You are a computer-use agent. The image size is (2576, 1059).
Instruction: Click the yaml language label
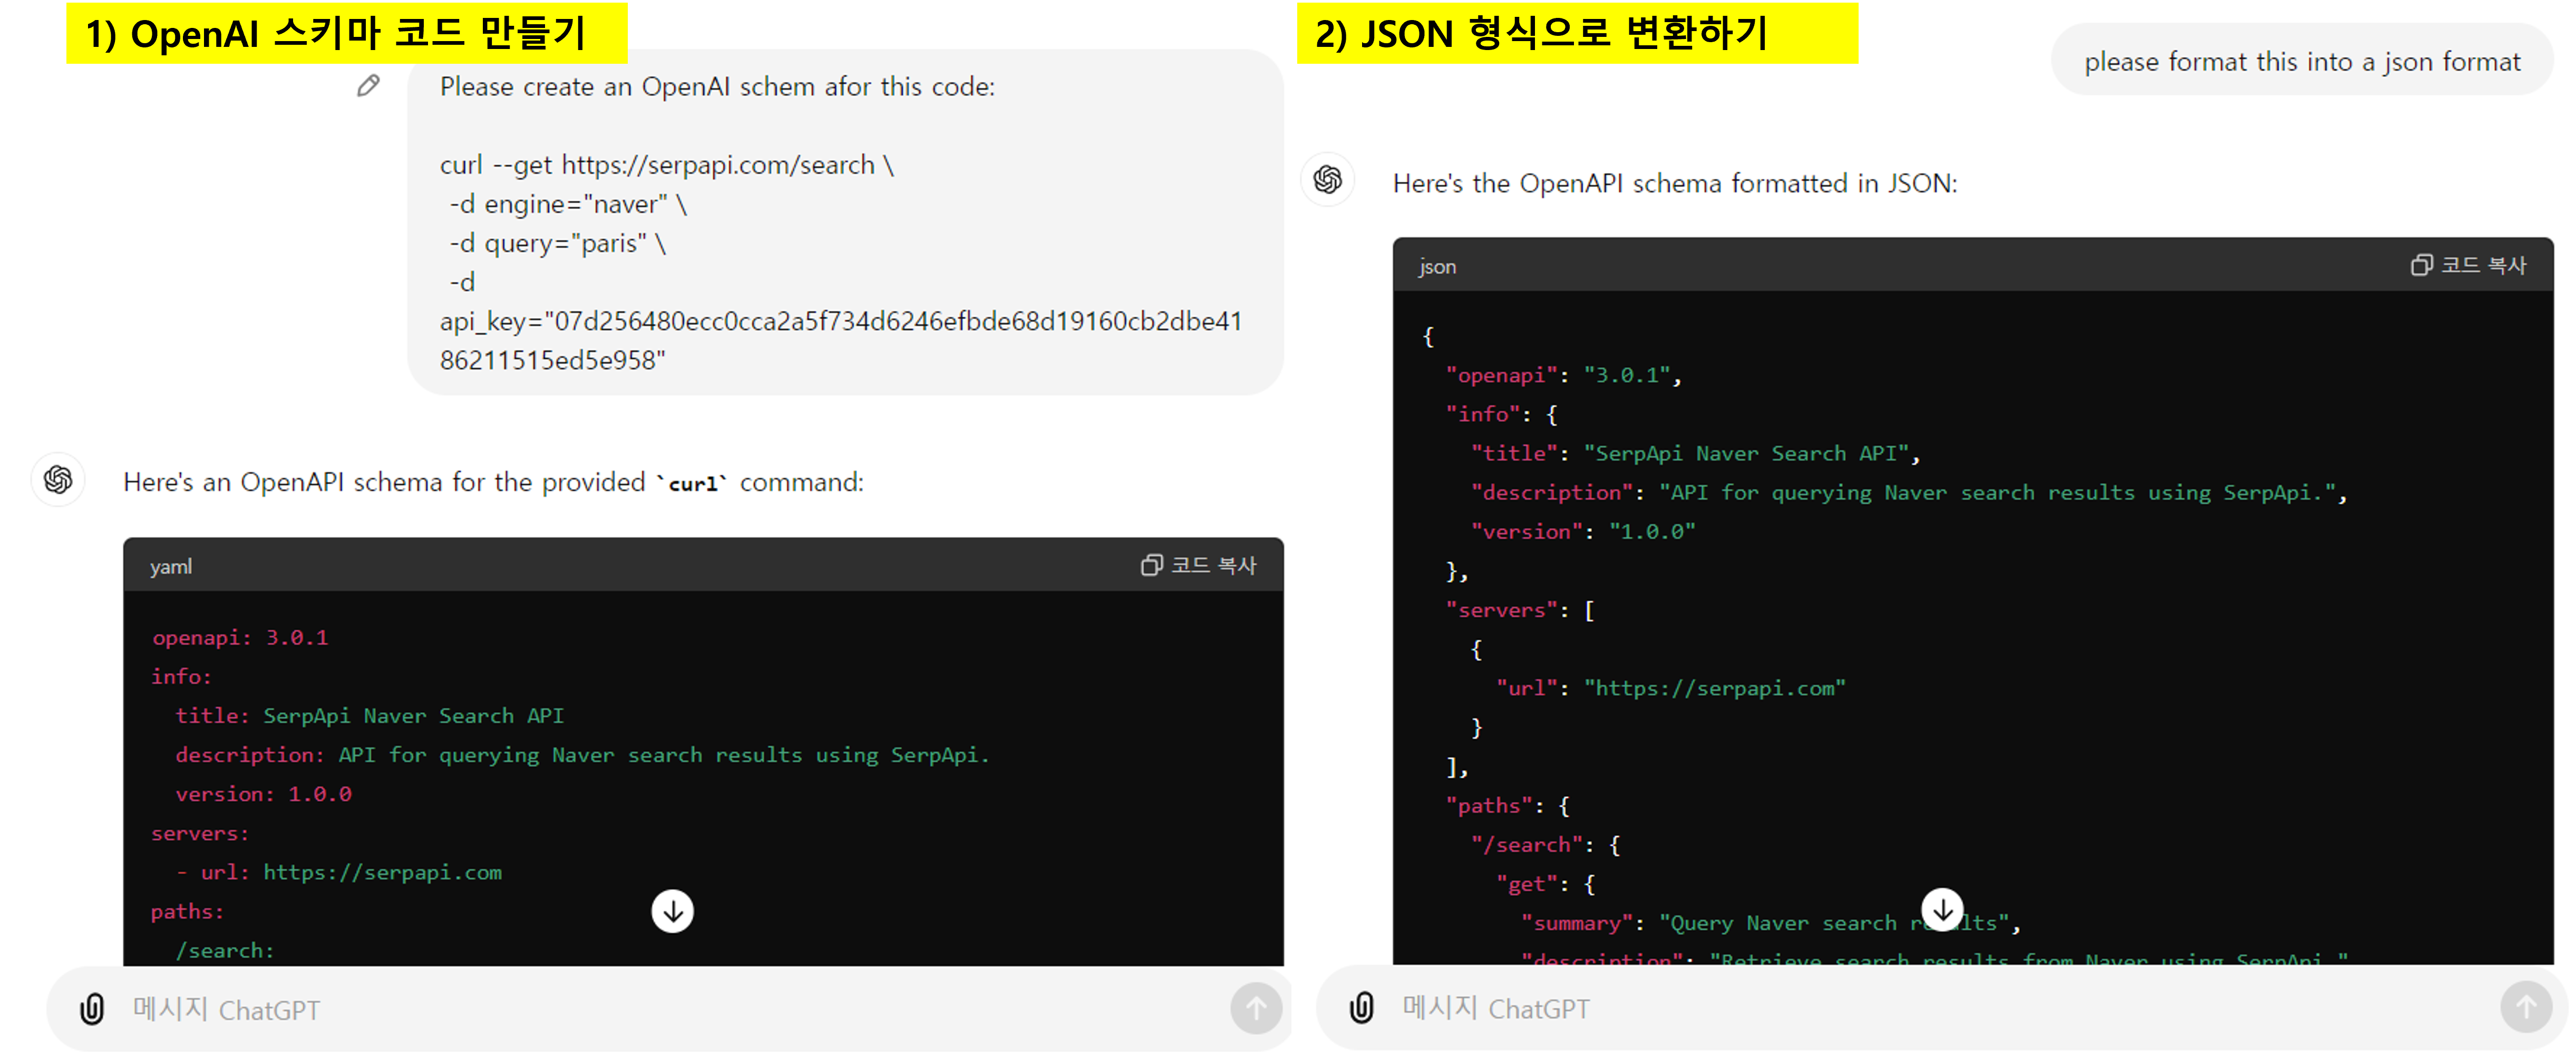171,567
